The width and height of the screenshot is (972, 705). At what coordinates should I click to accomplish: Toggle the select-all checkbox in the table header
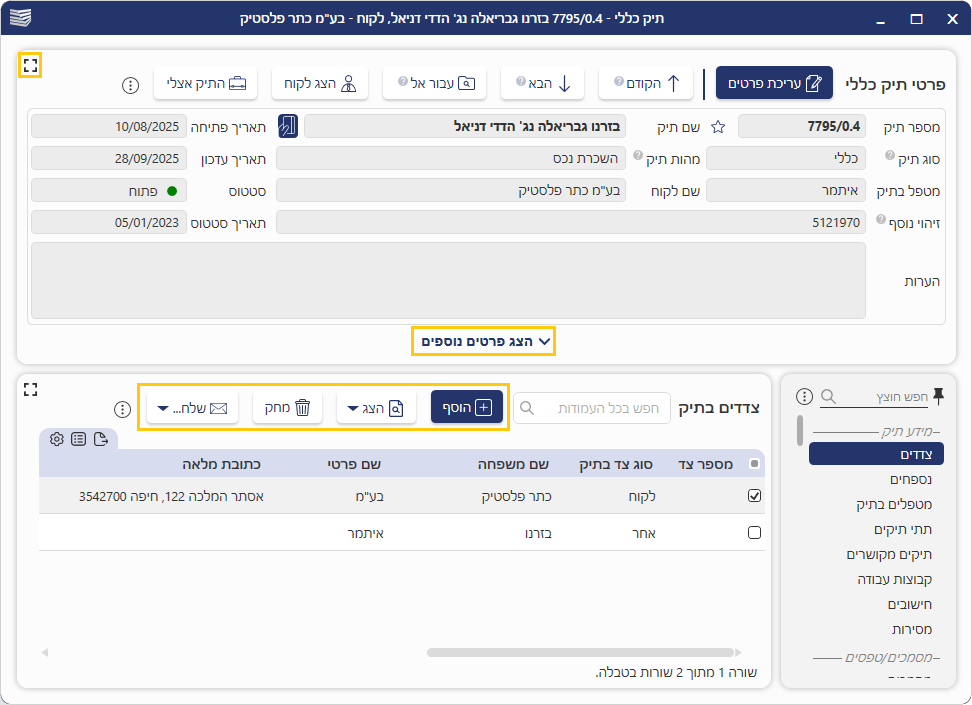[x=754, y=464]
